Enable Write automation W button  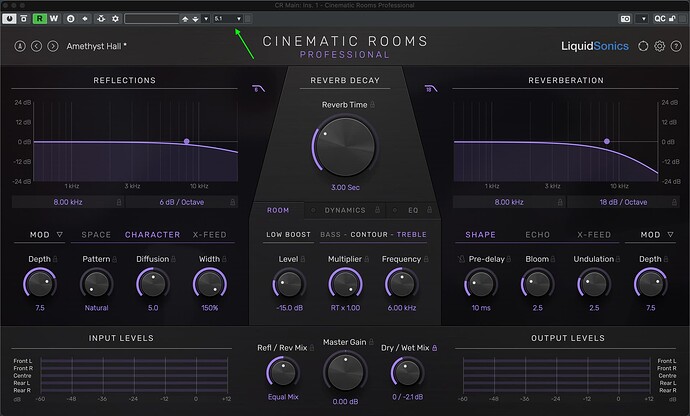point(54,18)
